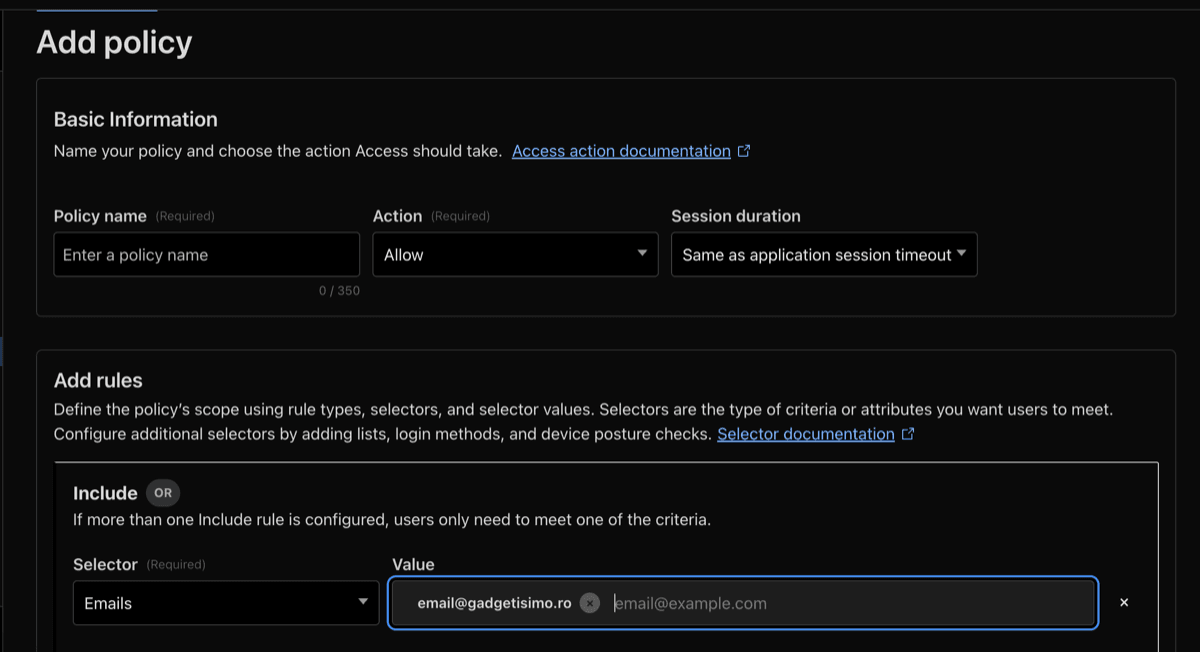Click the caret arrow in Session duration field

pyautogui.click(x=961, y=253)
